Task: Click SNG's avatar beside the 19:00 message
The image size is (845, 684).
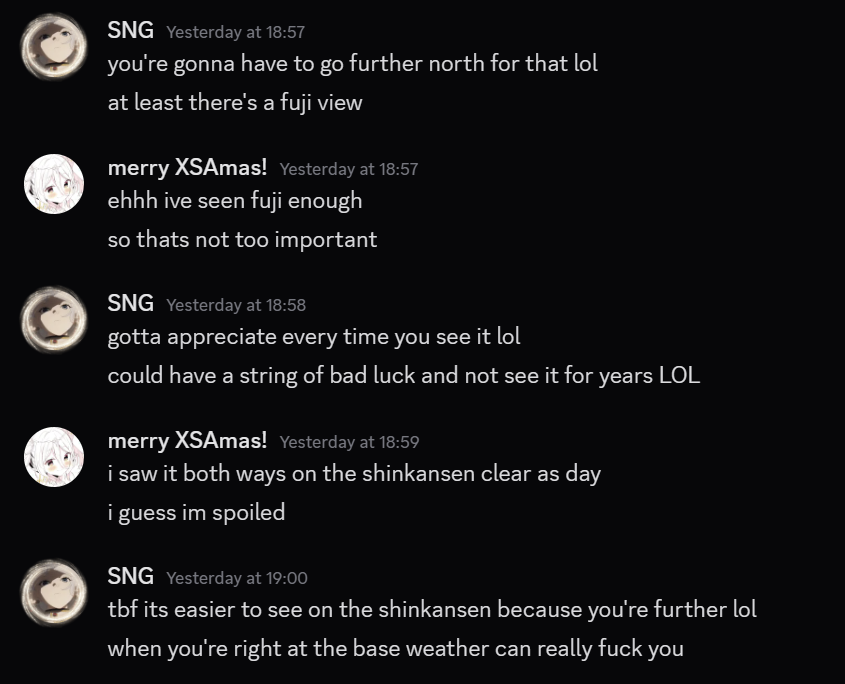Action: [53, 593]
